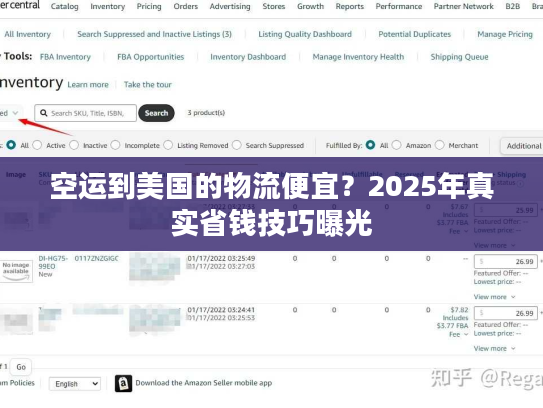Edit the first 26.99 price field
The image size is (543, 408).
pos(506,261)
